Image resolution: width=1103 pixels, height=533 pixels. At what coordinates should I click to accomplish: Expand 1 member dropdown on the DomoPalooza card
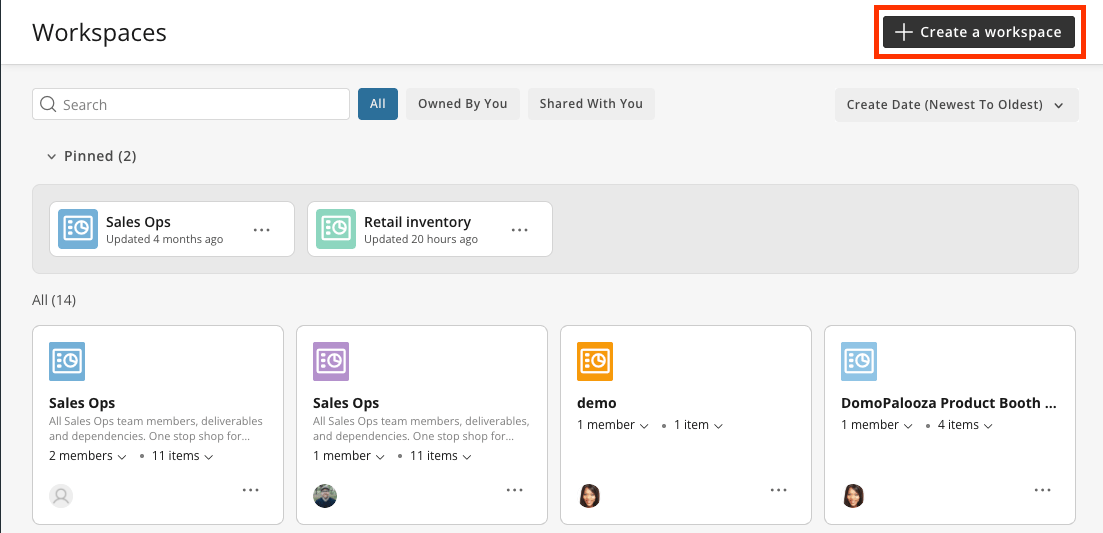coord(877,425)
